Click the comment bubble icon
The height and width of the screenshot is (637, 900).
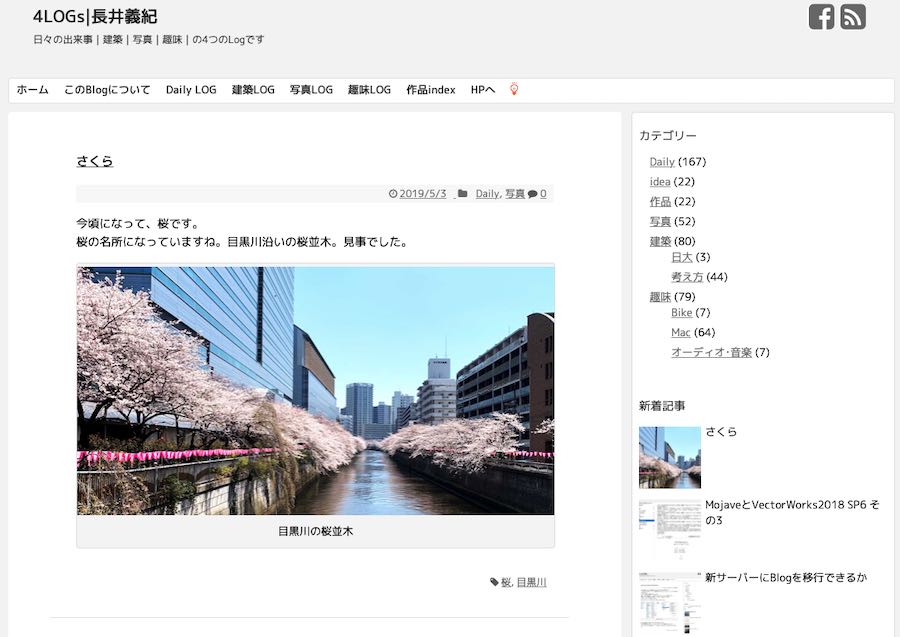[533, 194]
